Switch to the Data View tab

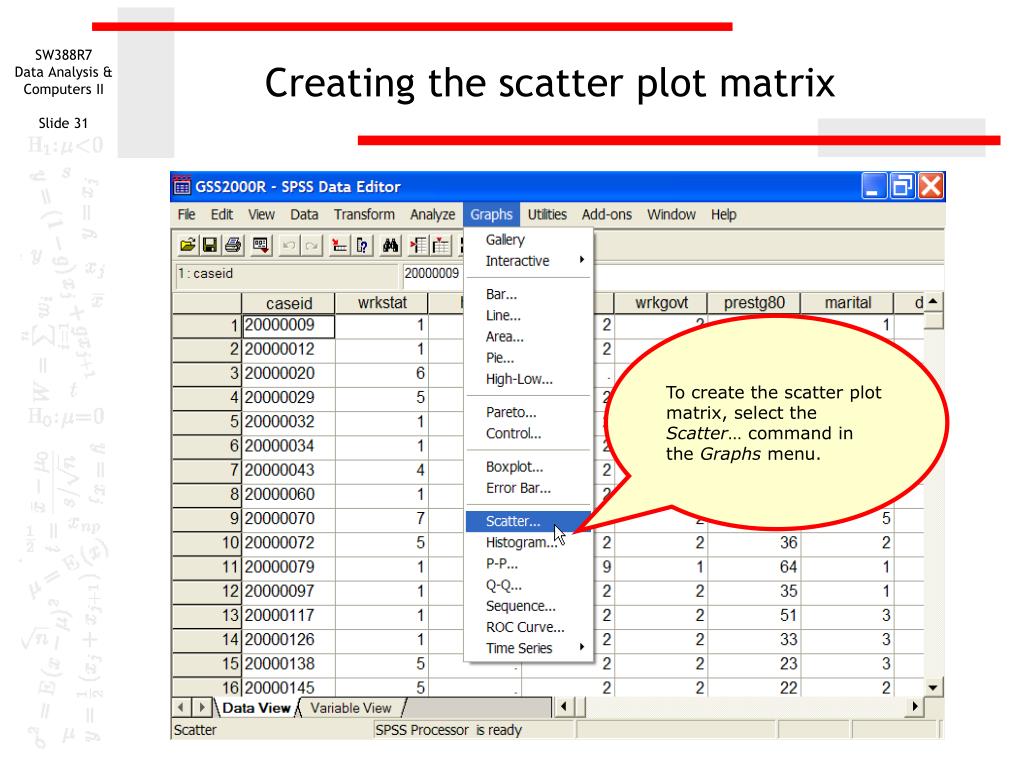point(256,708)
